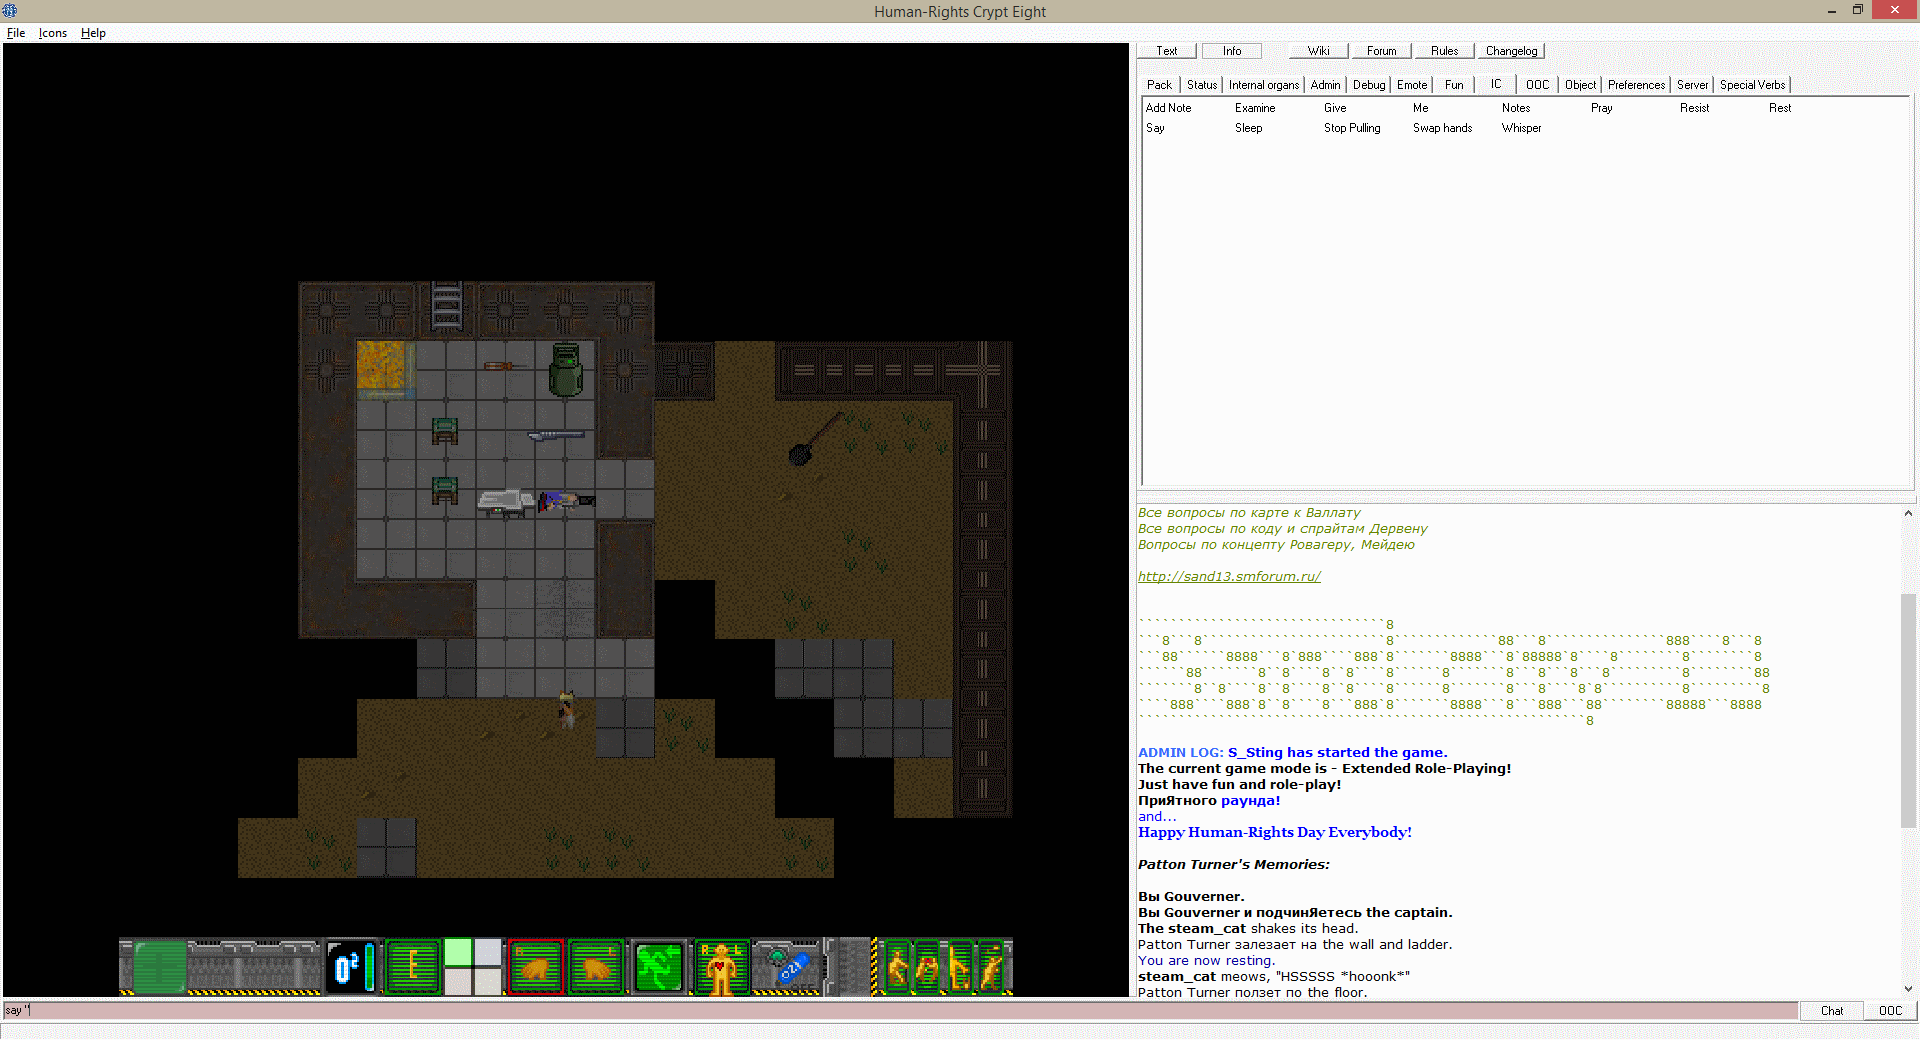The image size is (1920, 1040).
Task: Select the third yellow figure pose icon
Action: (x=959, y=967)
